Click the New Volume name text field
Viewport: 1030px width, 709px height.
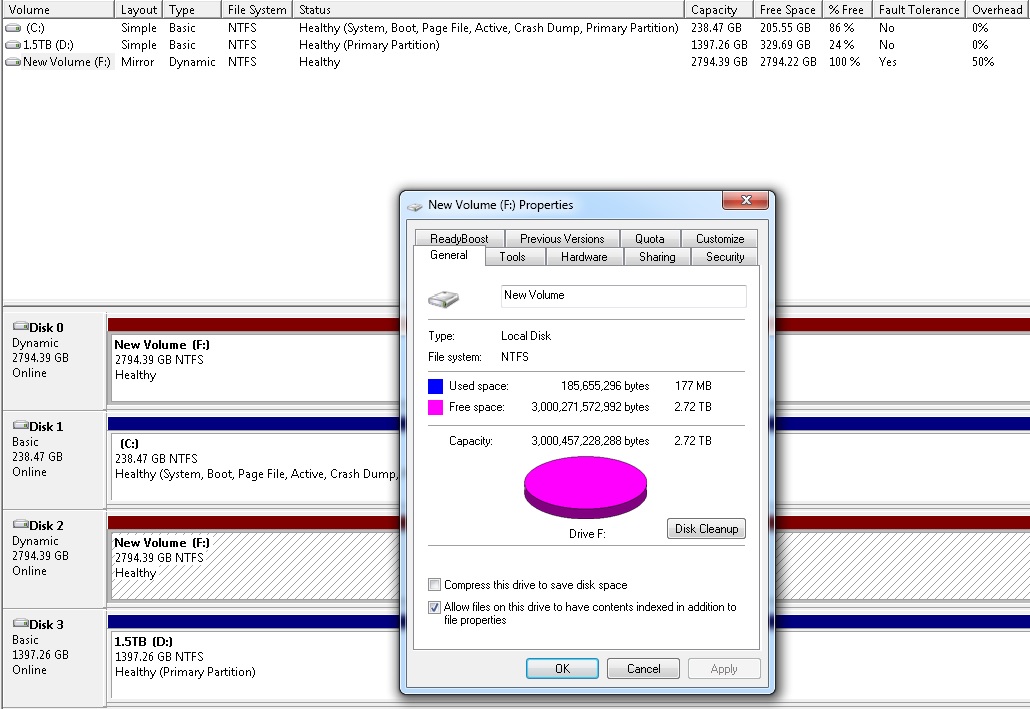coord(623,296)
